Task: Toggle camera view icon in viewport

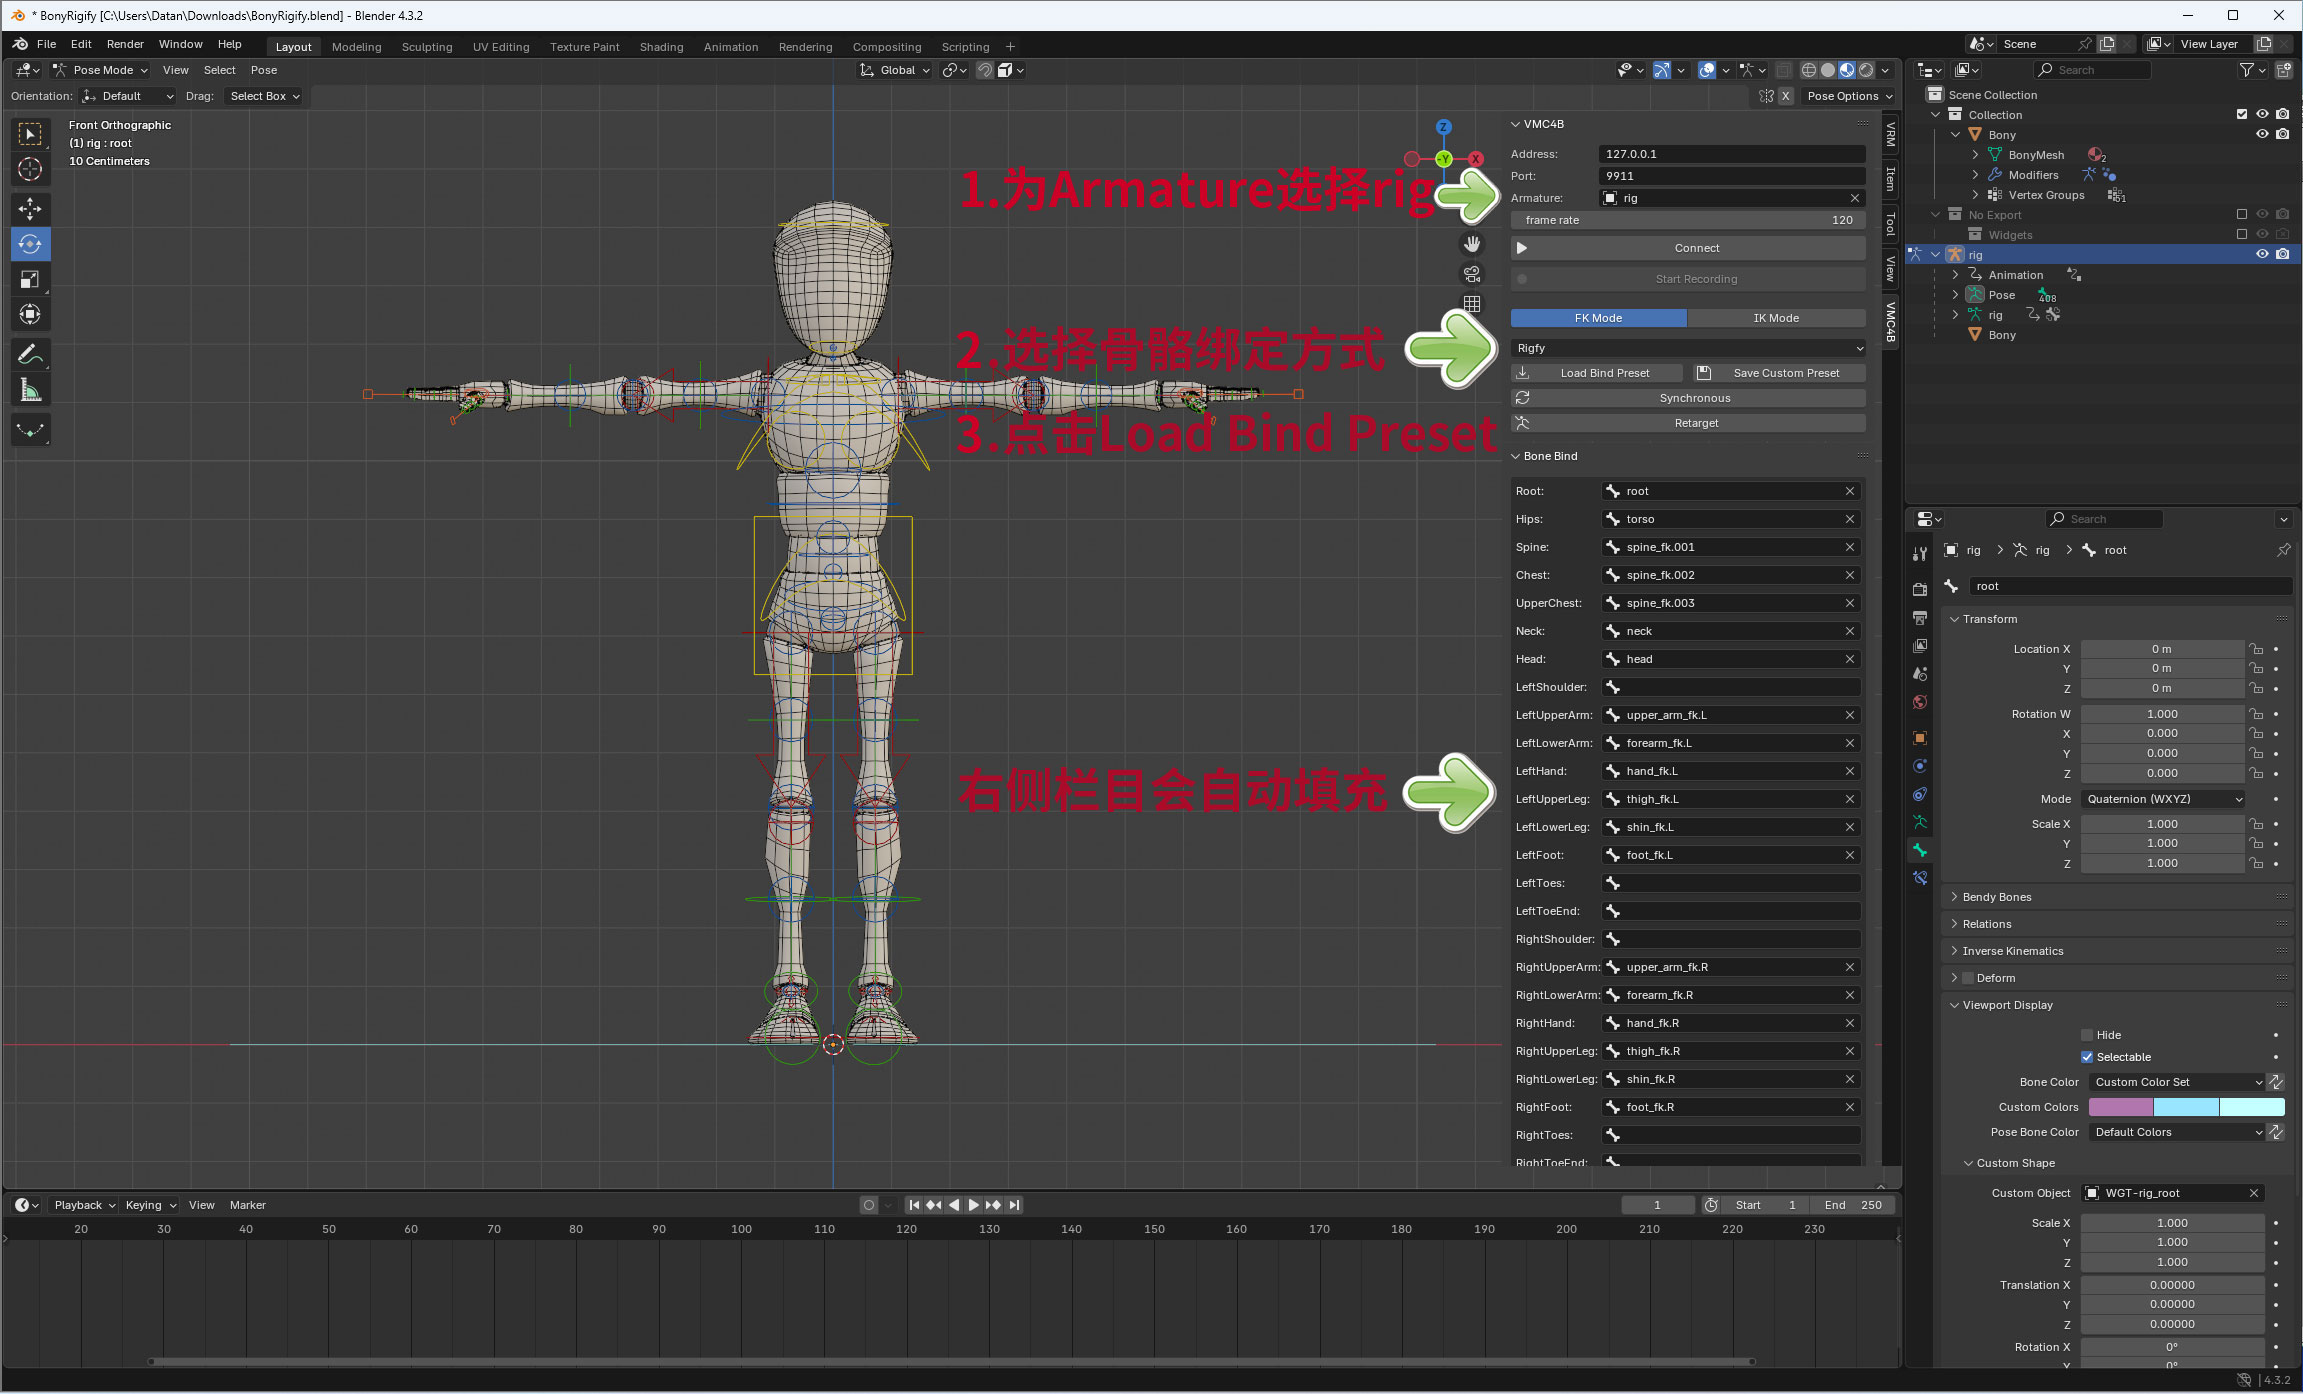Action: pyautogui.click(x=1472, y=274)
